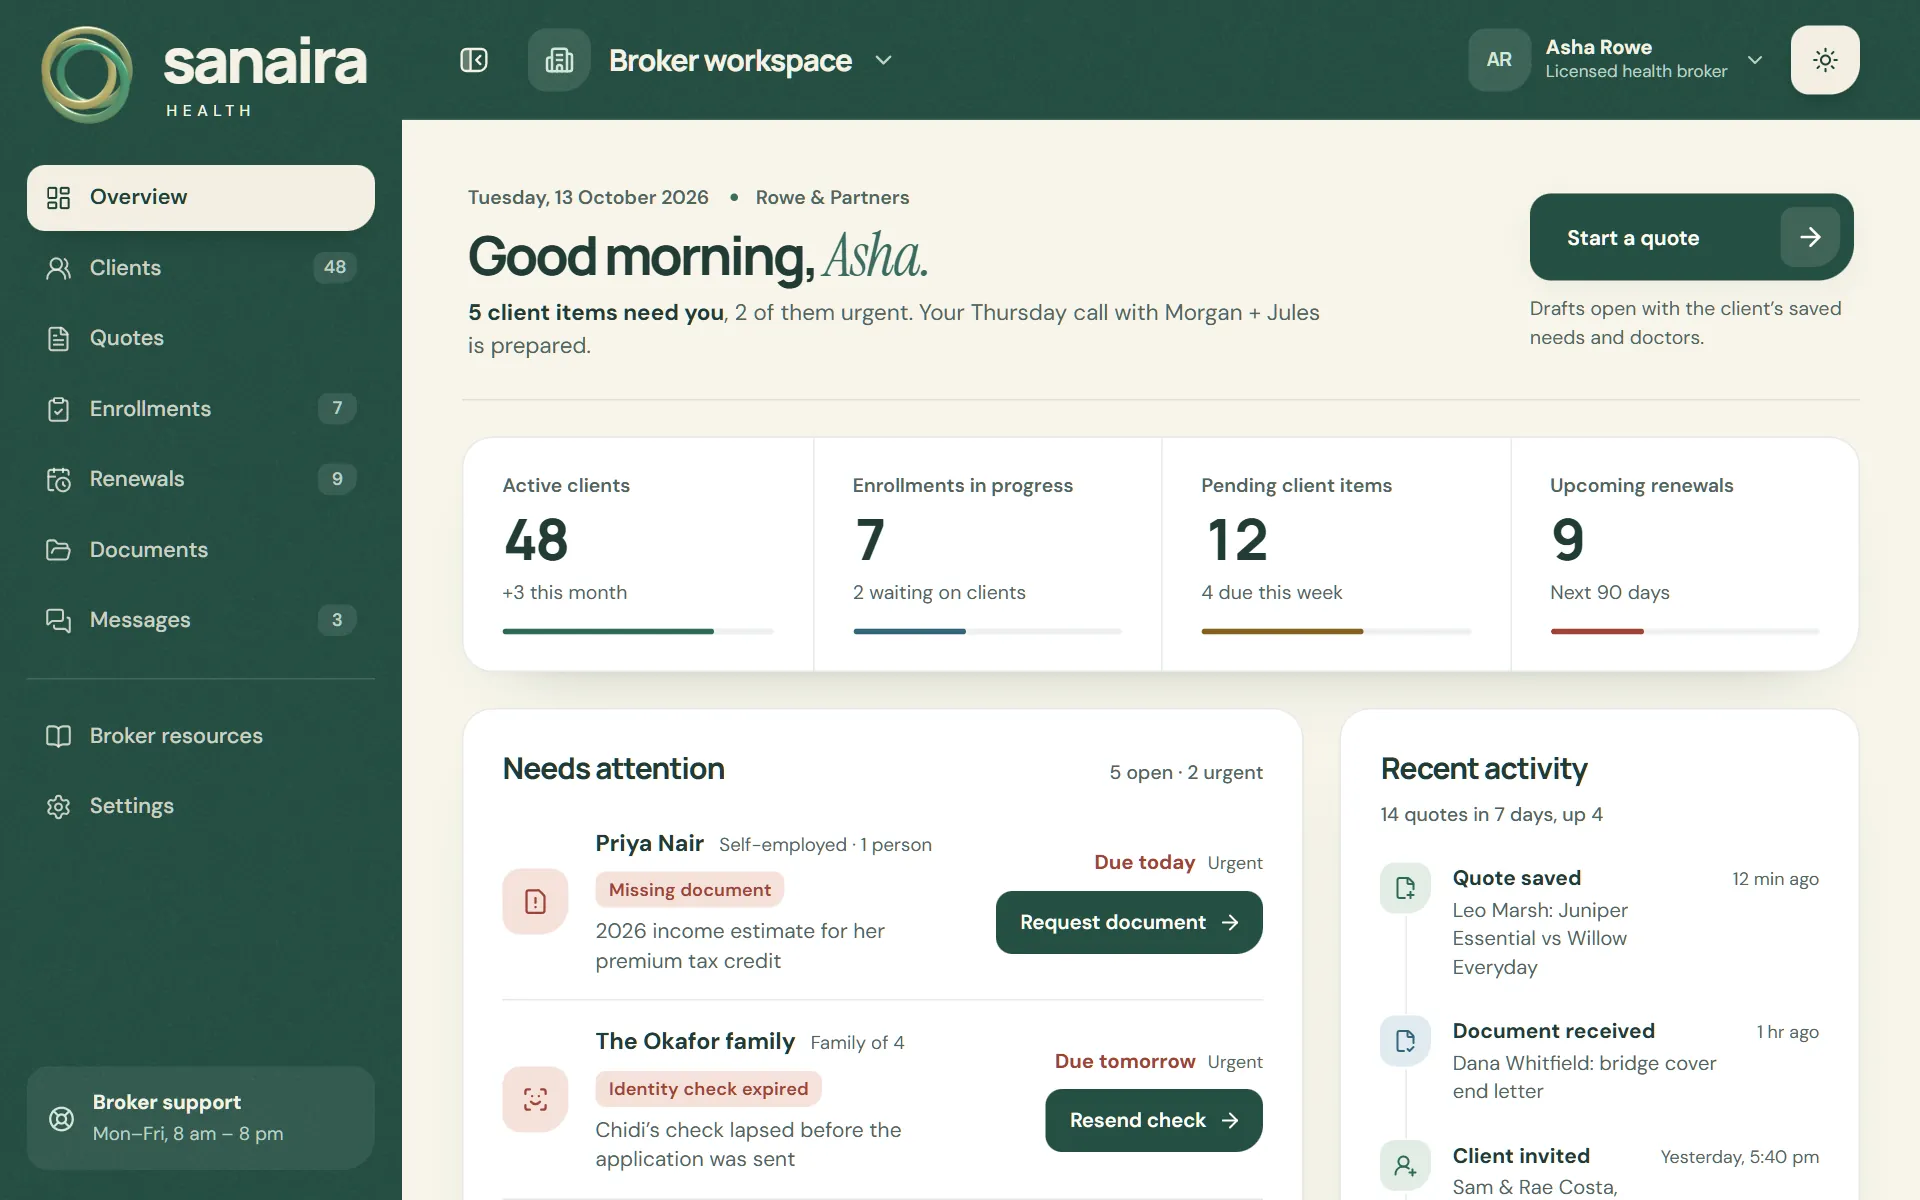Click the AR avatar badge

1499,60
